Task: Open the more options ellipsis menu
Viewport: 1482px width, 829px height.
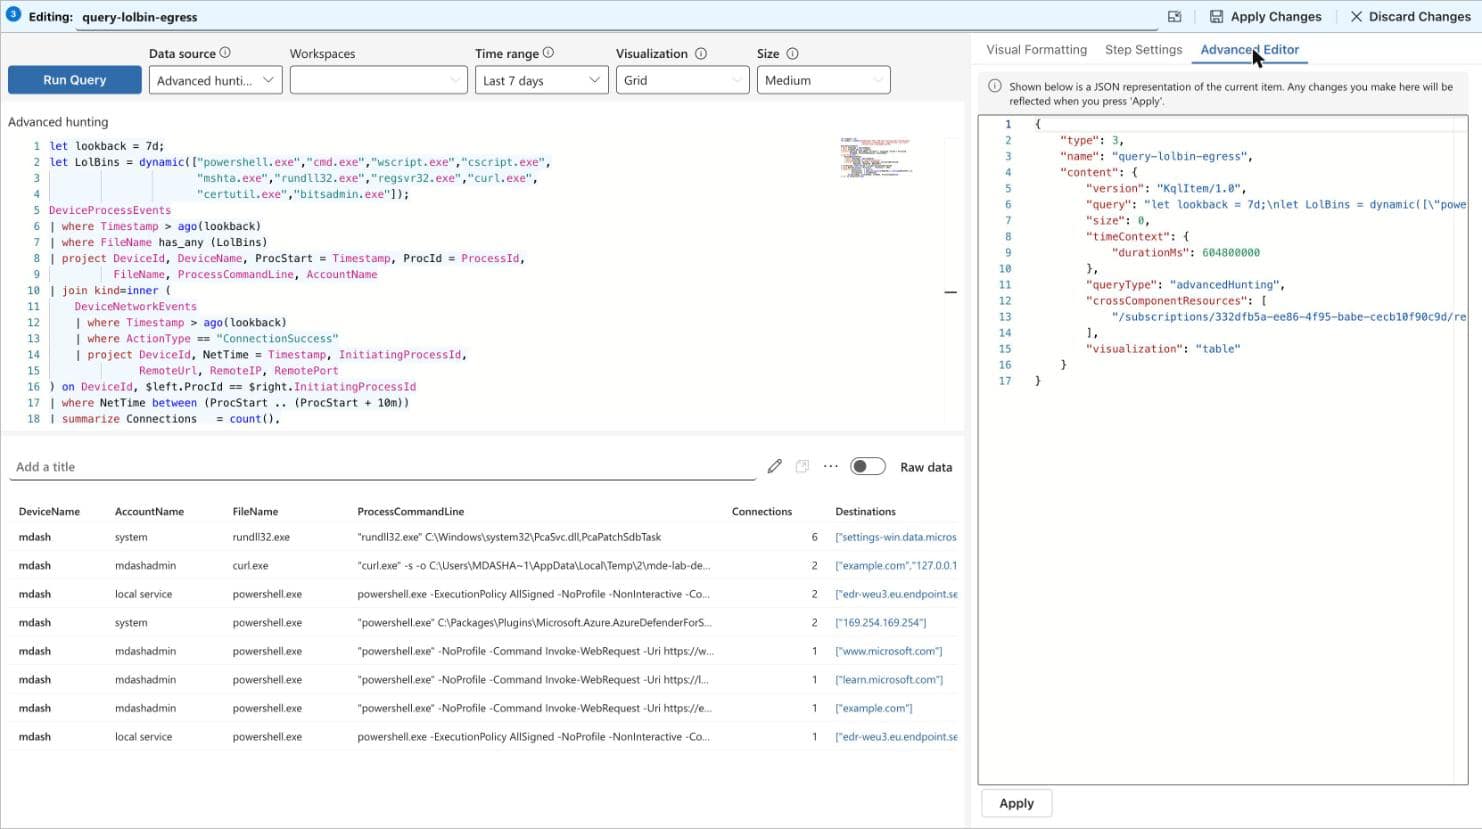Action: 830,466
